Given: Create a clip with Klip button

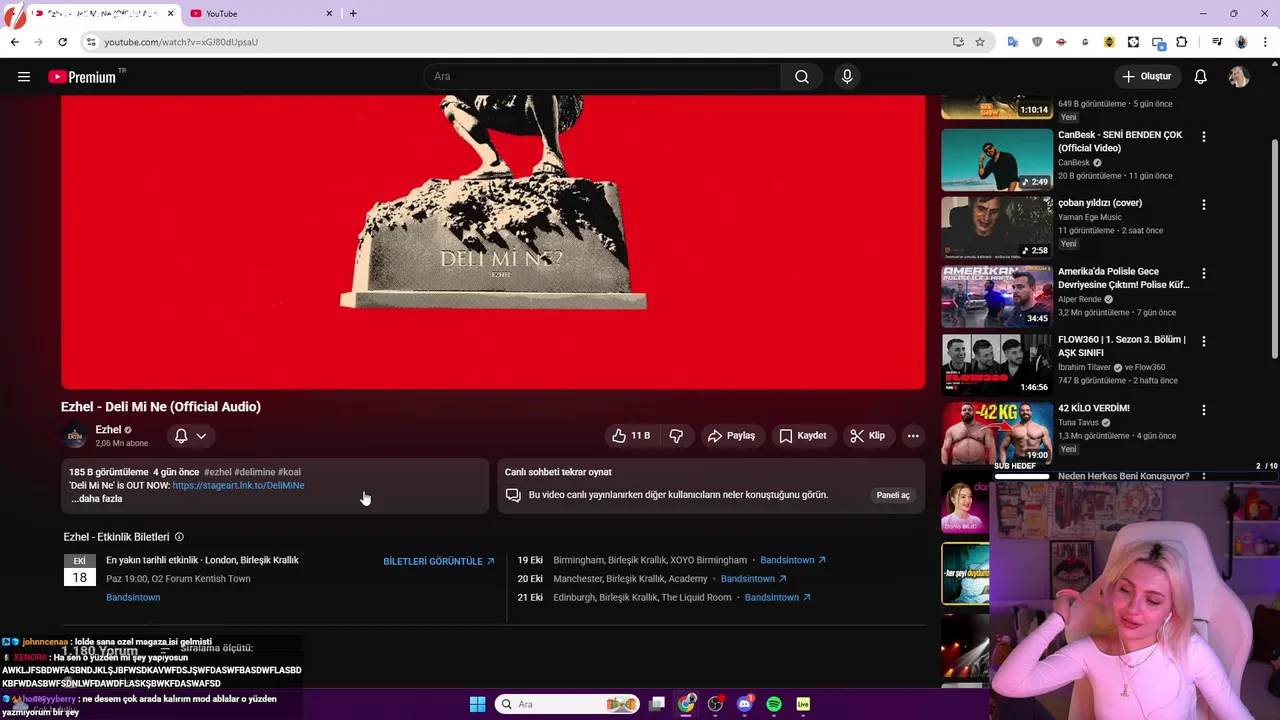Looking at the screenshot, I should [x=868, y=436].
